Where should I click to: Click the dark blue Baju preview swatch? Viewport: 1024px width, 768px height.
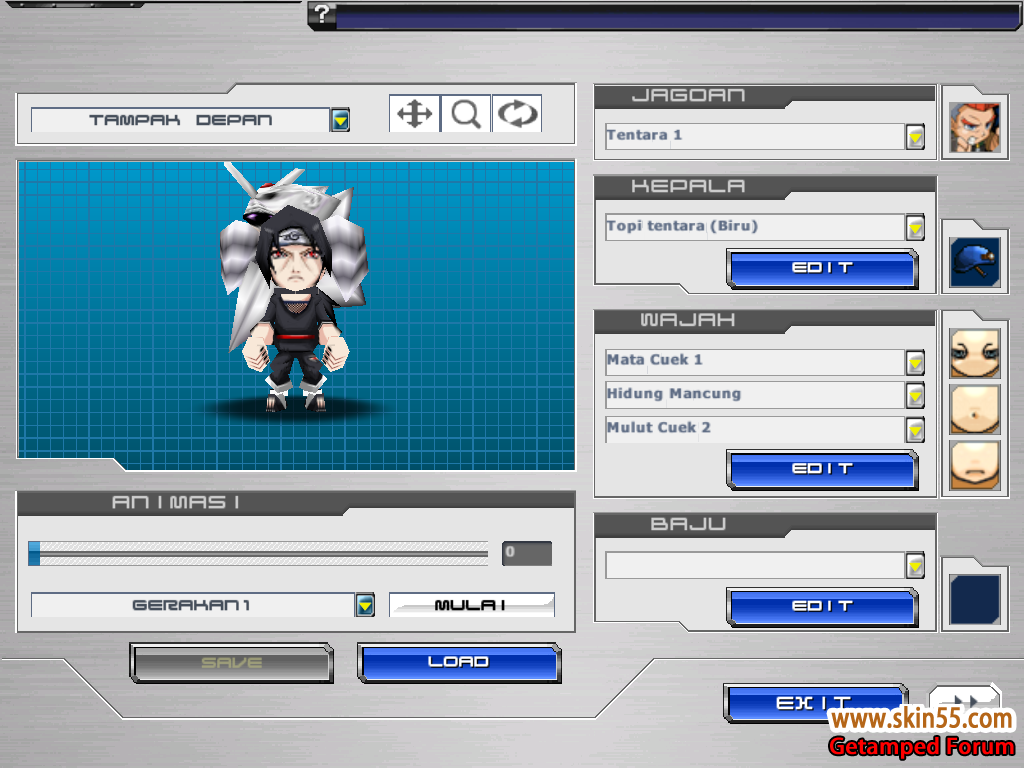974,599
